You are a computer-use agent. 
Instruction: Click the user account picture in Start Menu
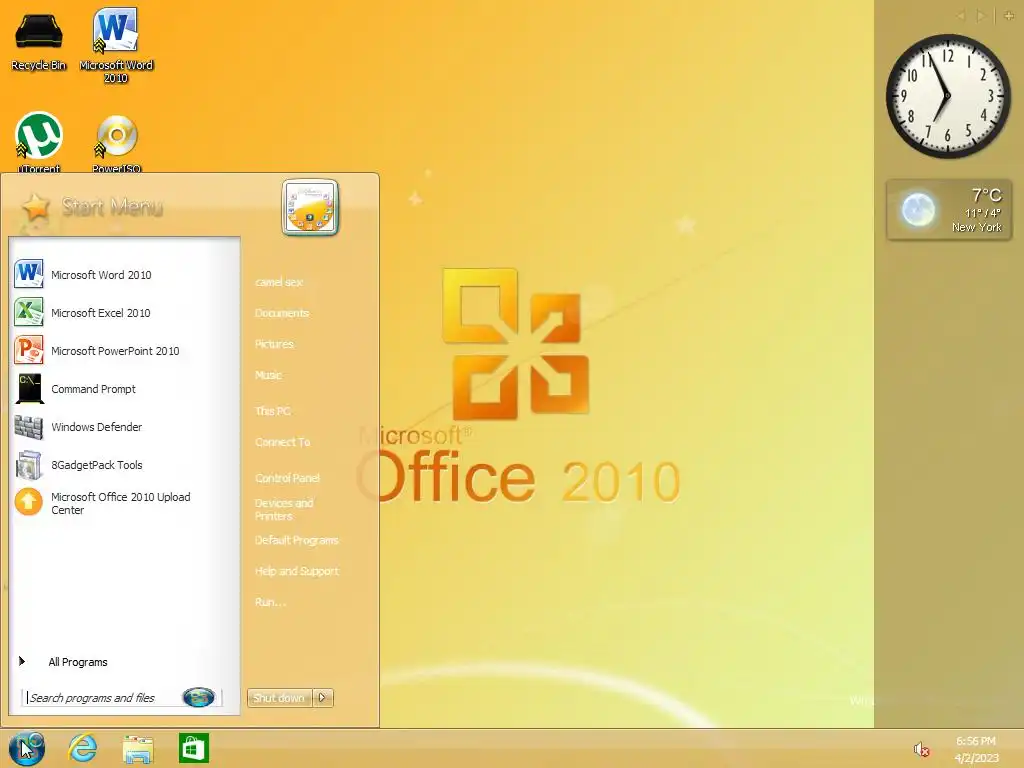point(310,207)
